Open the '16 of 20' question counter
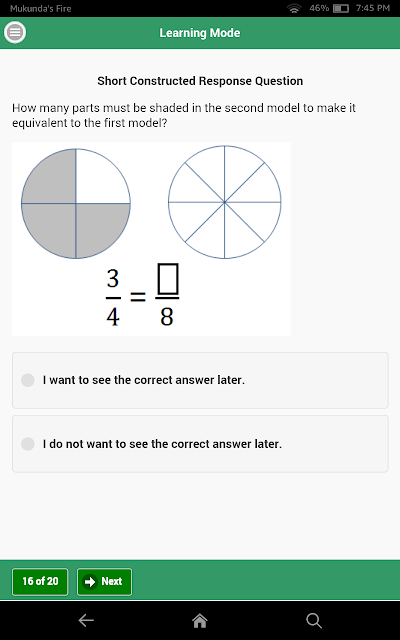 (x=40, y=582)
